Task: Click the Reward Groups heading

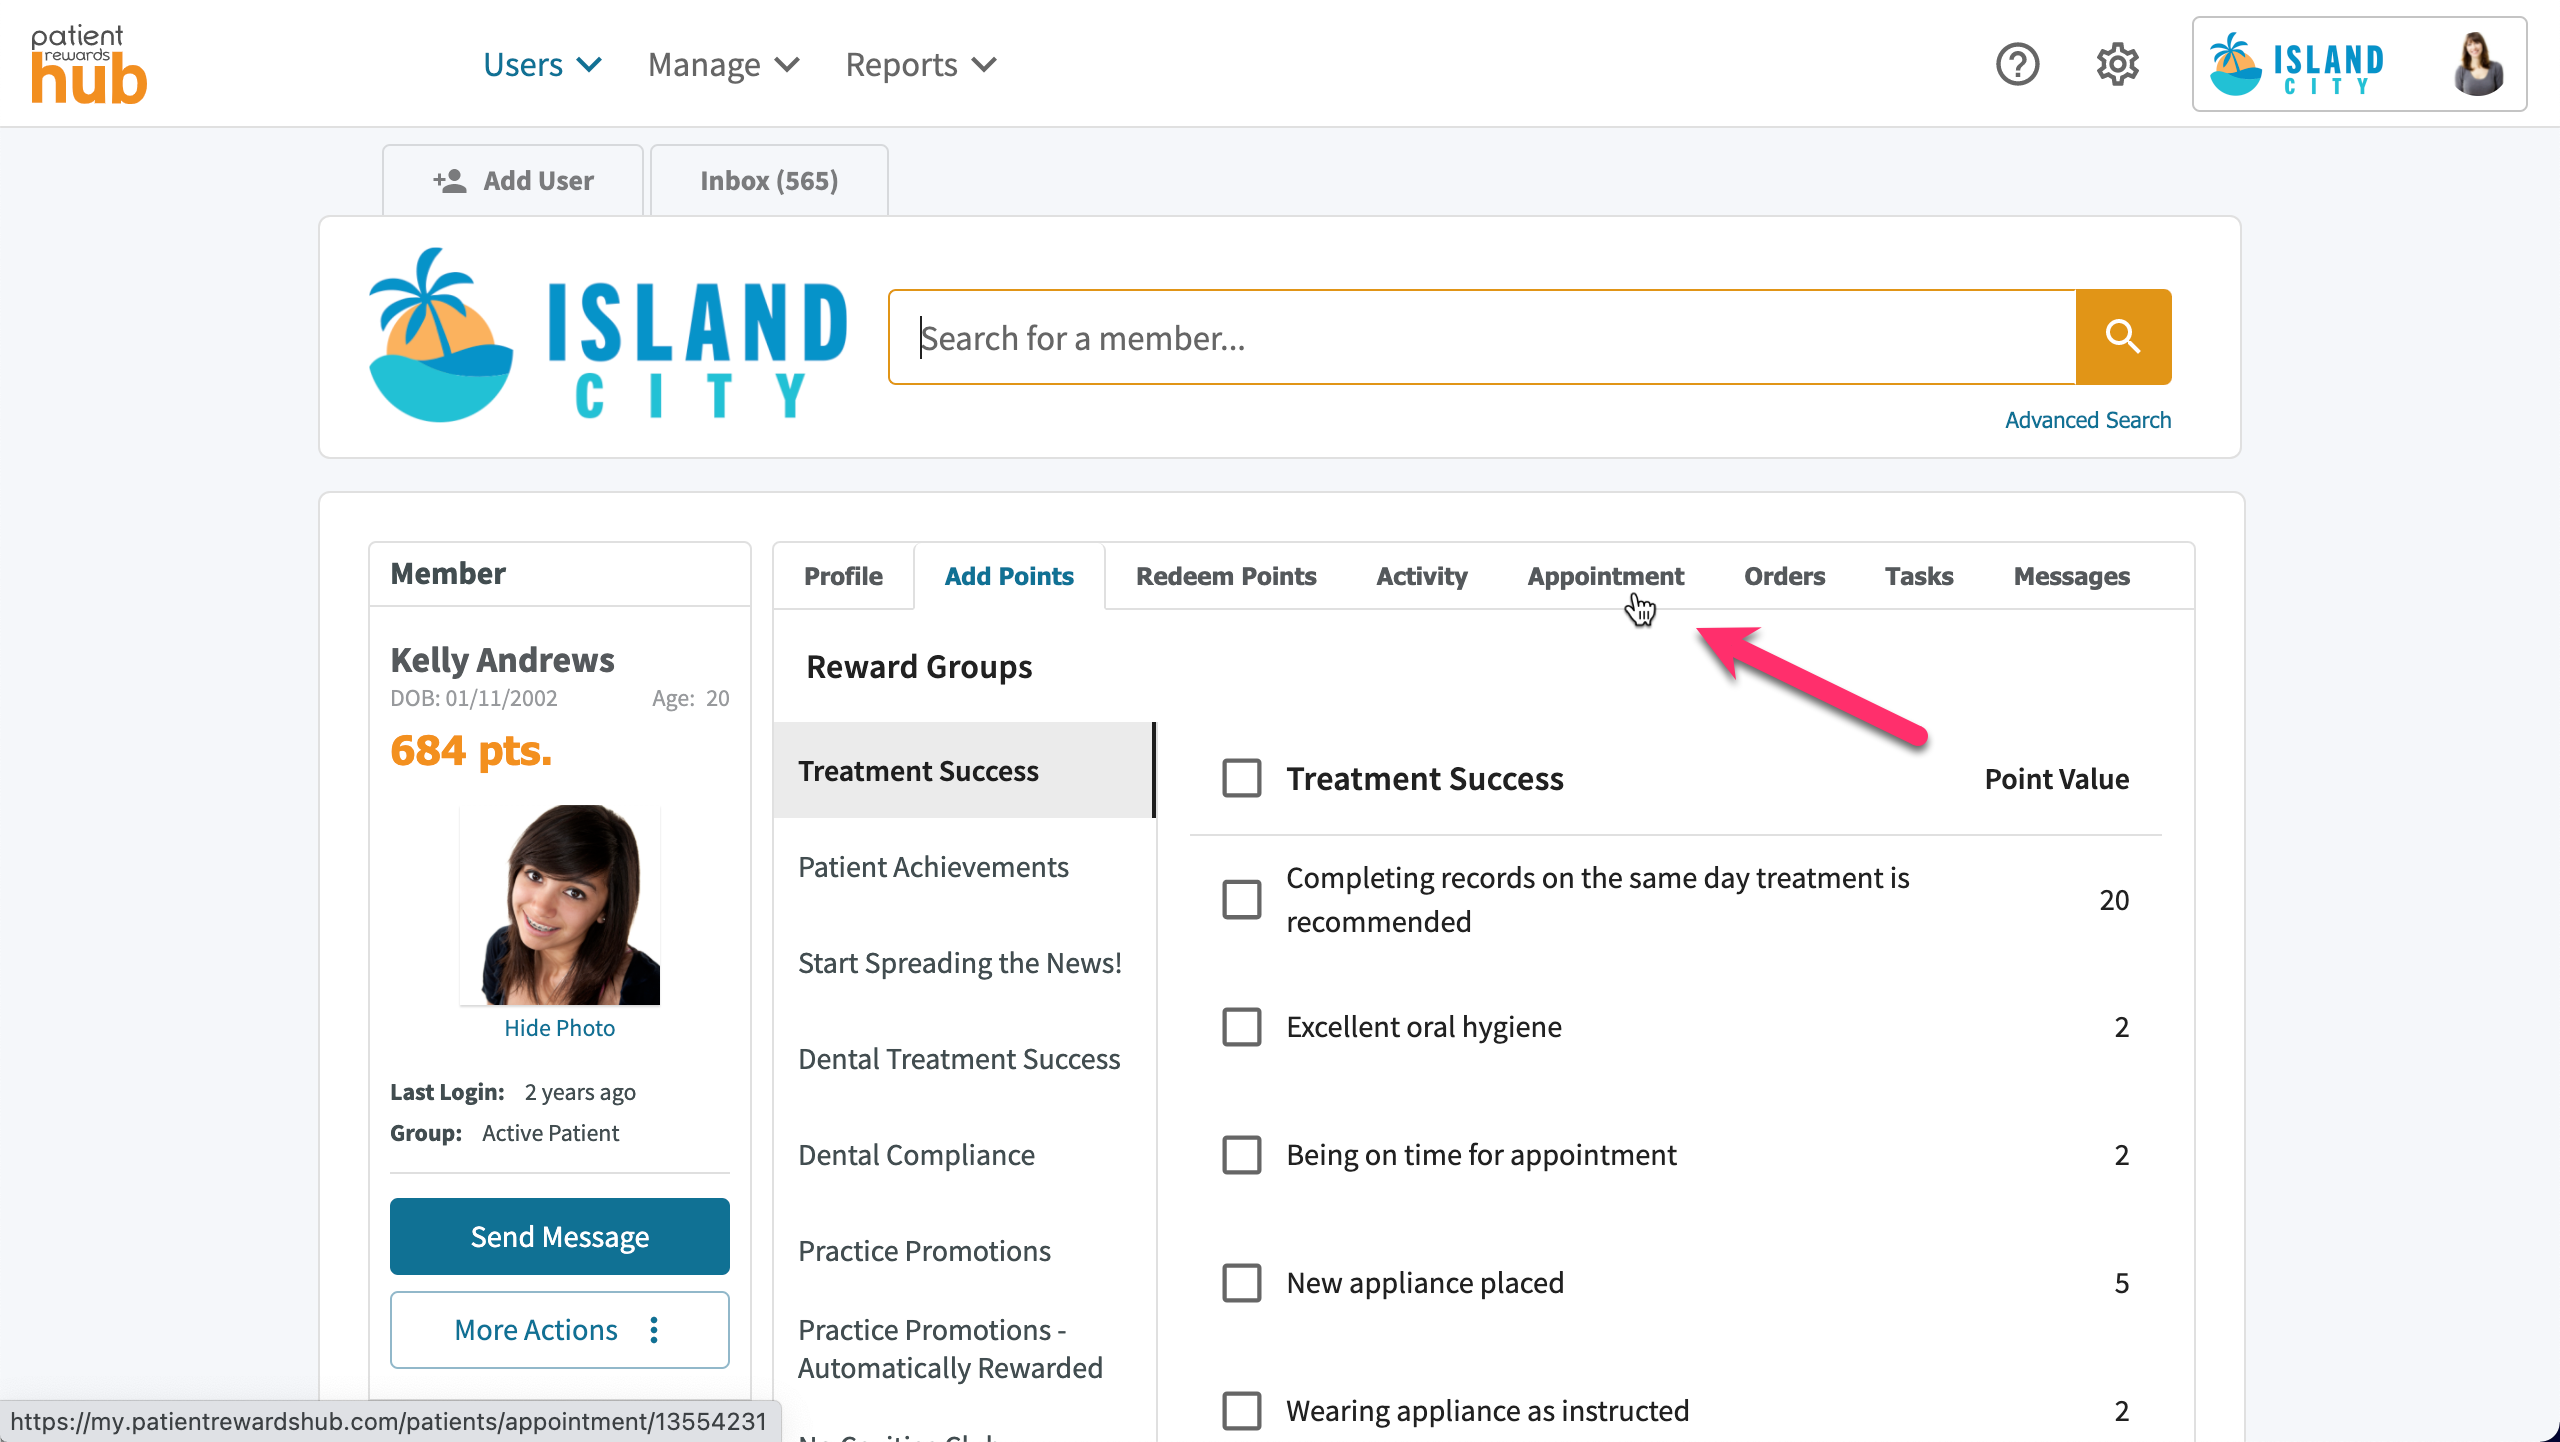Action: [919, 666]
